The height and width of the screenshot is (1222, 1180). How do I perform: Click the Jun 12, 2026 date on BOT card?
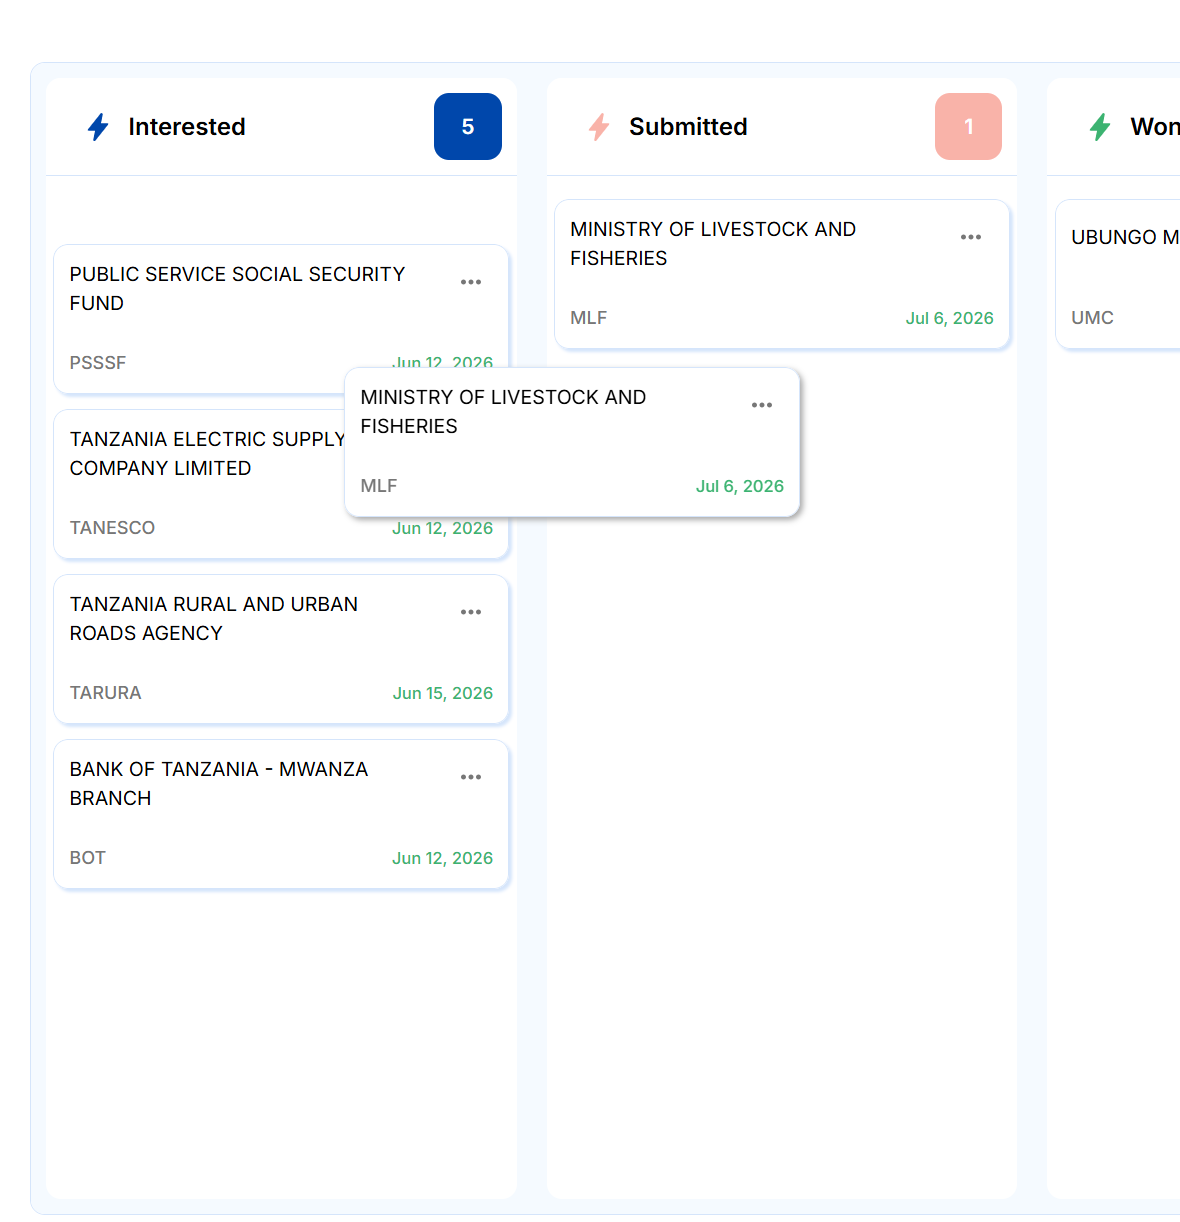(x=443, y=858)
